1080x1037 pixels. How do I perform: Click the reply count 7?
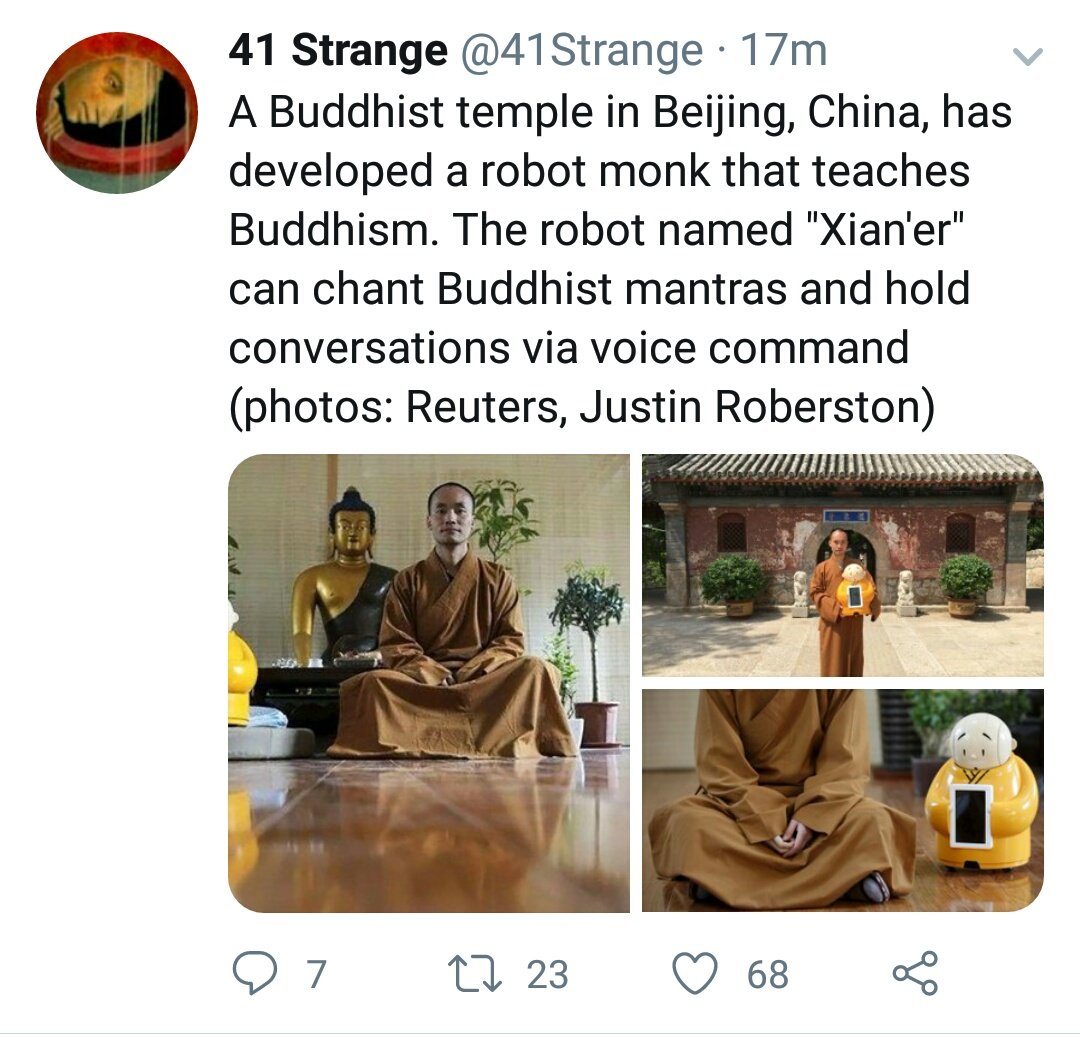(x=315, y=974)
